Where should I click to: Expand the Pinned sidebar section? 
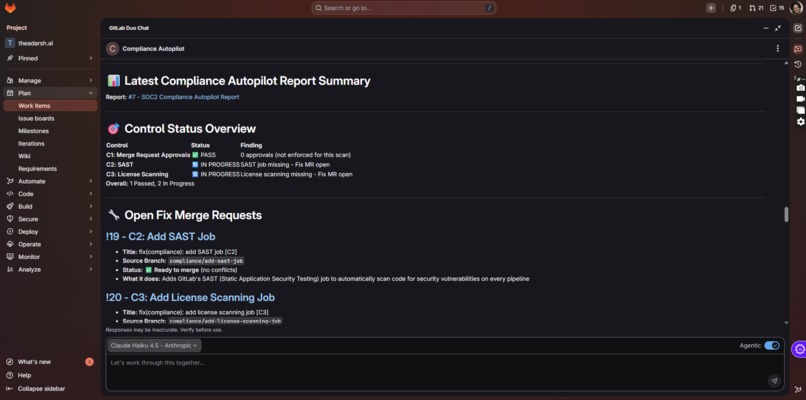tap(49, 58)
